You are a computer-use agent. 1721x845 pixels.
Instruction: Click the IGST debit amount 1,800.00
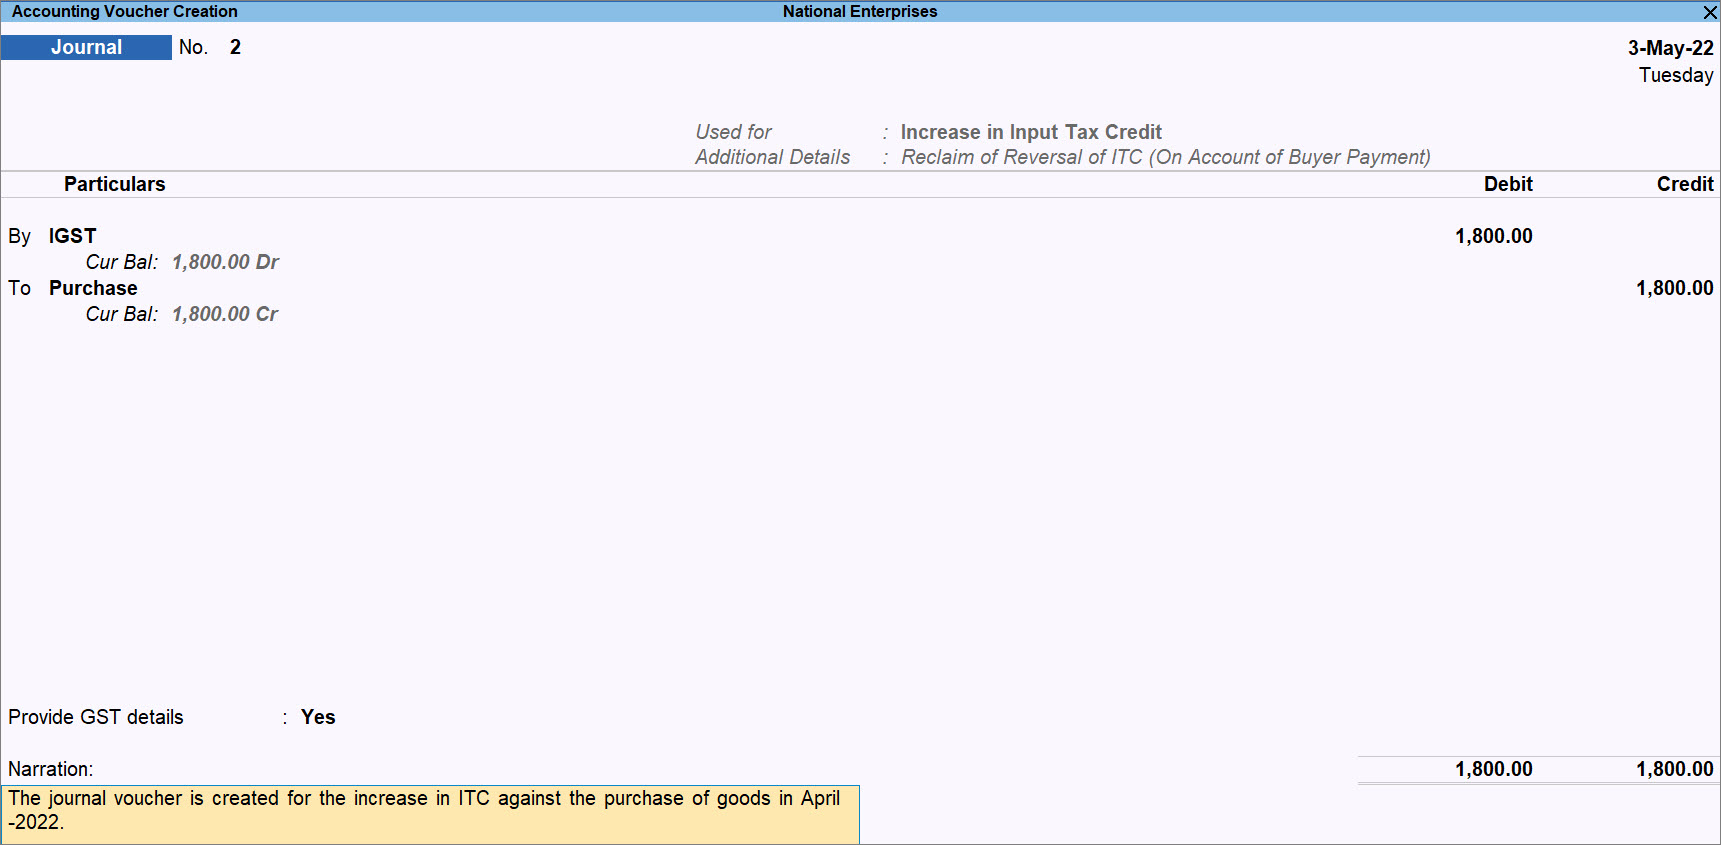(1493, 236)
